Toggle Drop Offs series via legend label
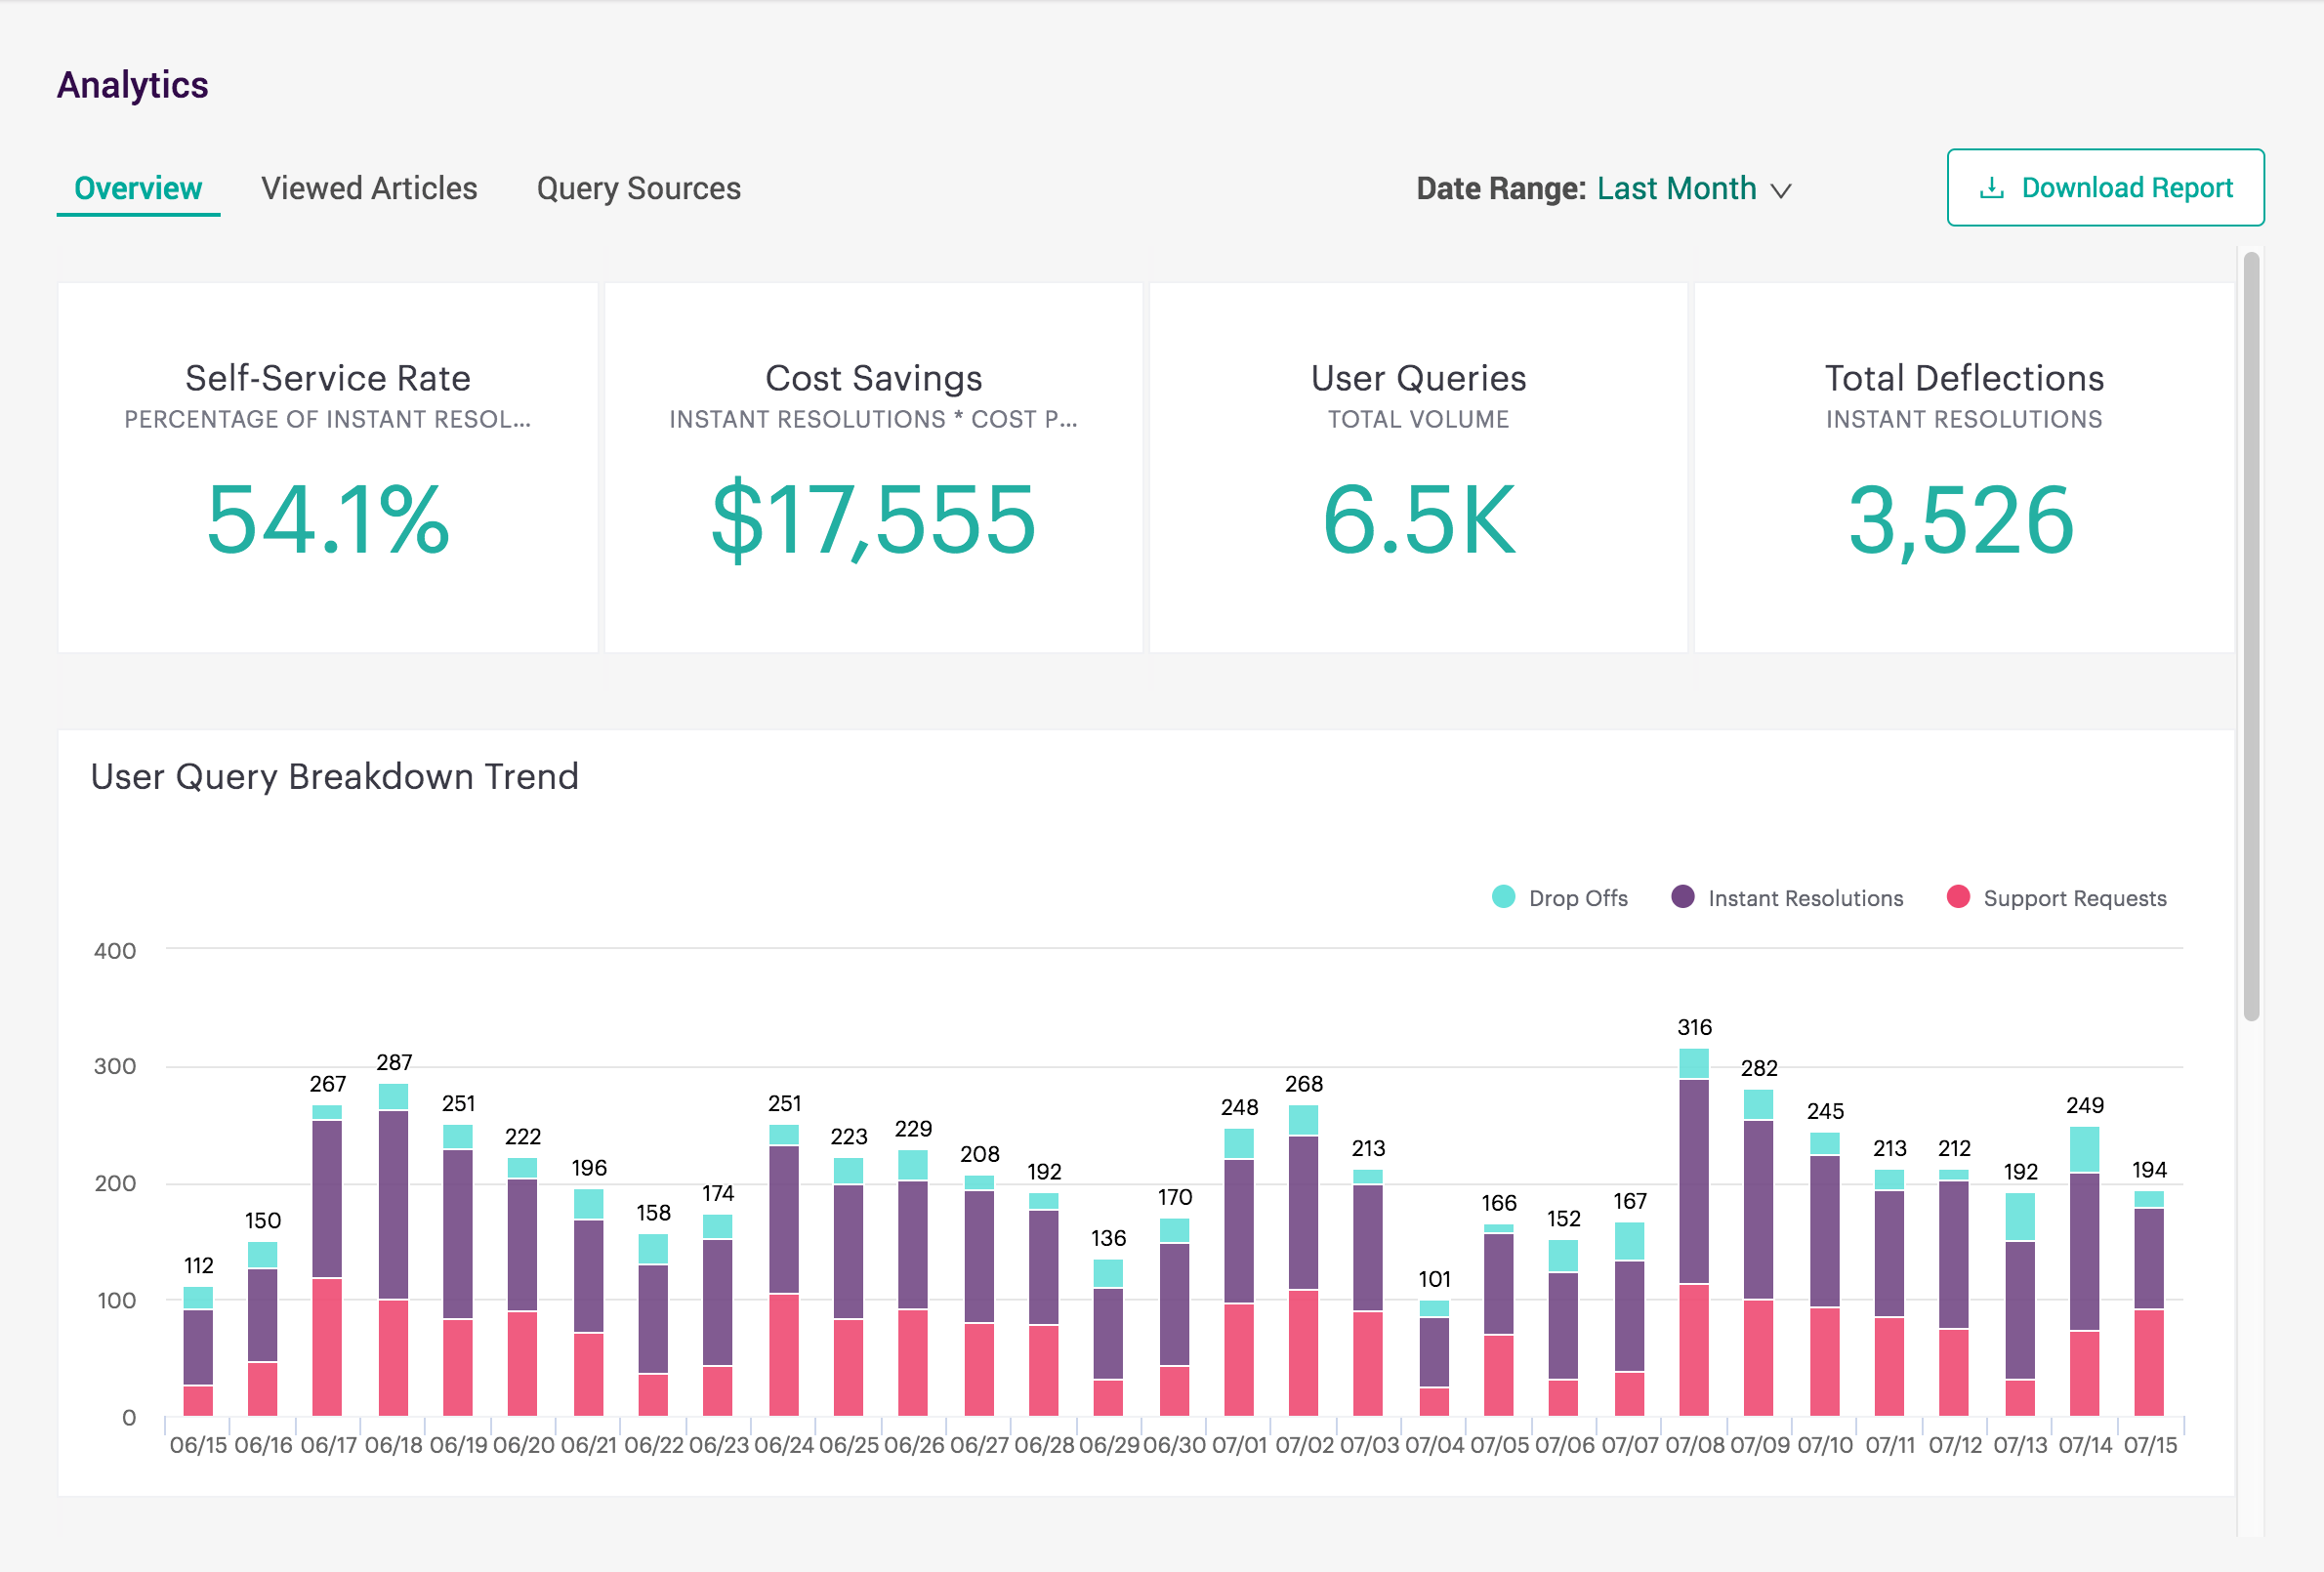 (x=1577, y=898)
